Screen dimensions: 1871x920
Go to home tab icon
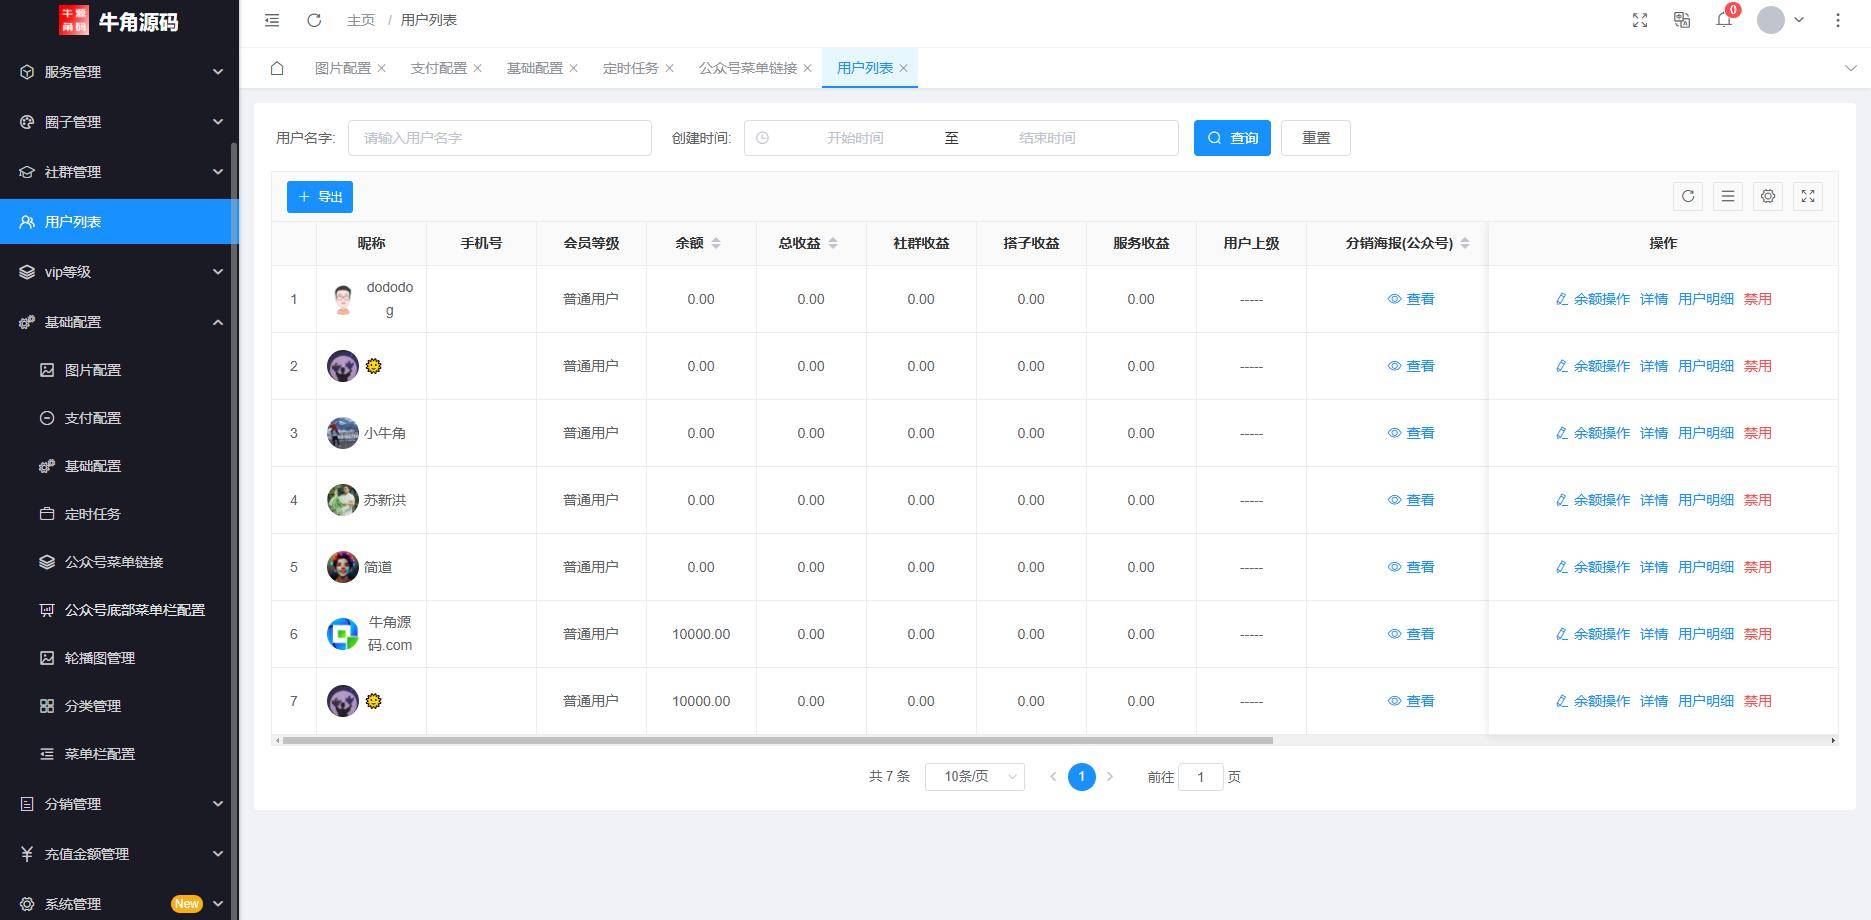277,68
